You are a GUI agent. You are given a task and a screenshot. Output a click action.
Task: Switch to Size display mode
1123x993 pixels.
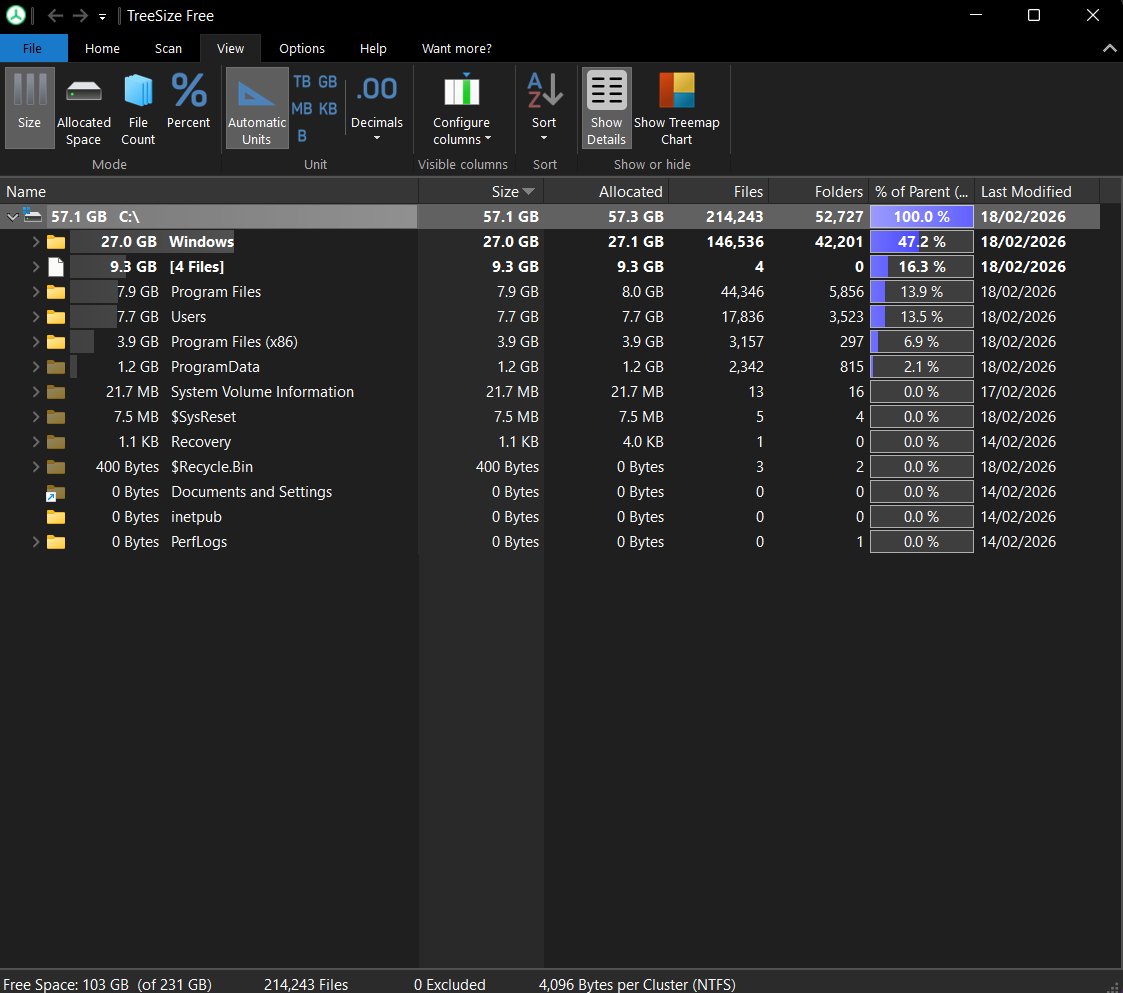pyautogui.click(x=29, y=107)
